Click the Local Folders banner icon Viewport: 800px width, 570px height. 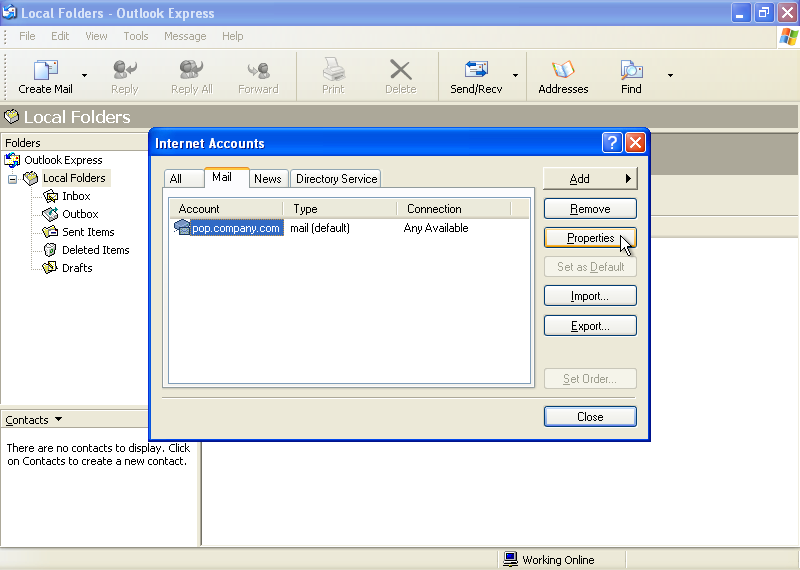(11, 117)
